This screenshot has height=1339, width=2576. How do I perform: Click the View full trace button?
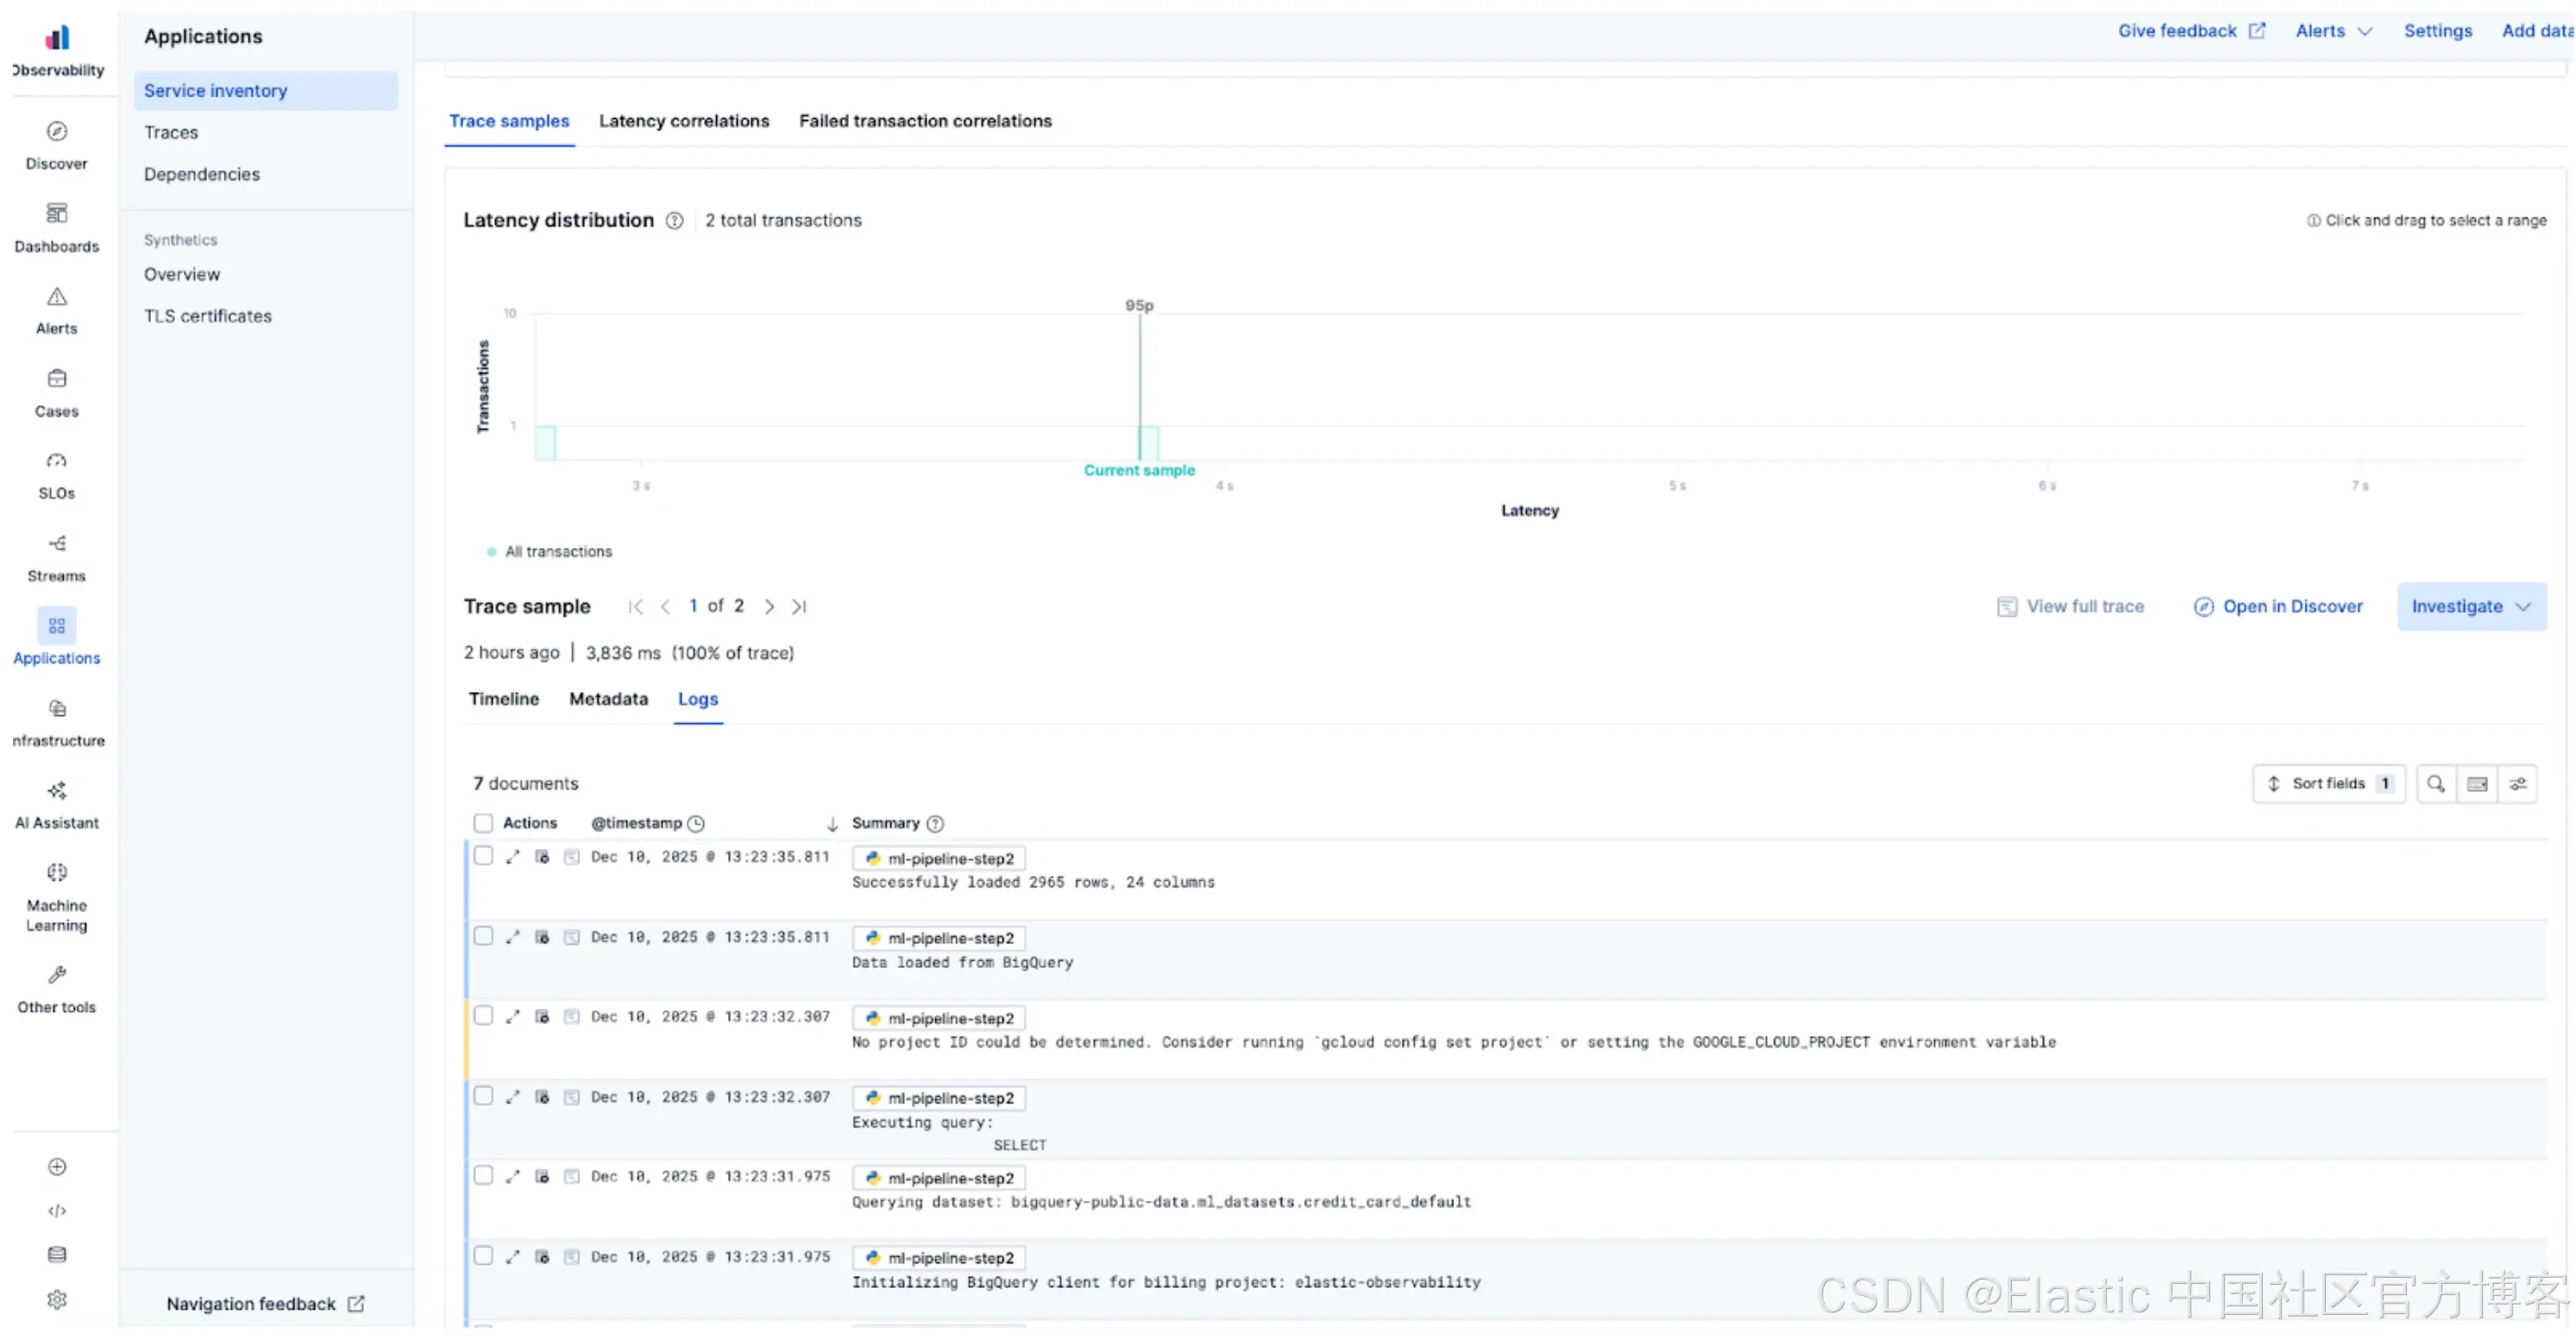[2071, 607]
